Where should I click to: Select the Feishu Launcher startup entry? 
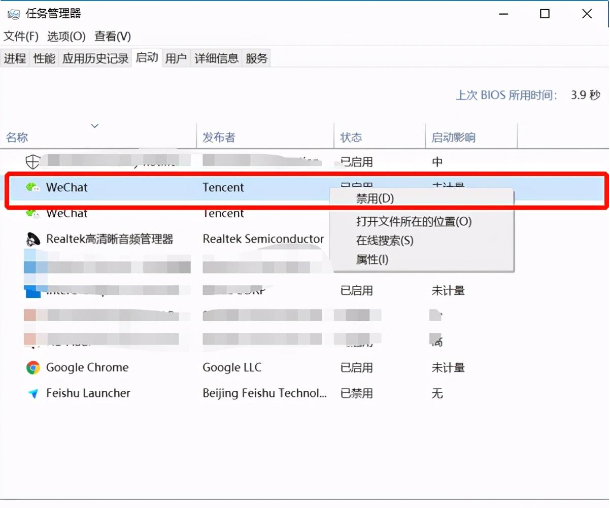[88, 393]
